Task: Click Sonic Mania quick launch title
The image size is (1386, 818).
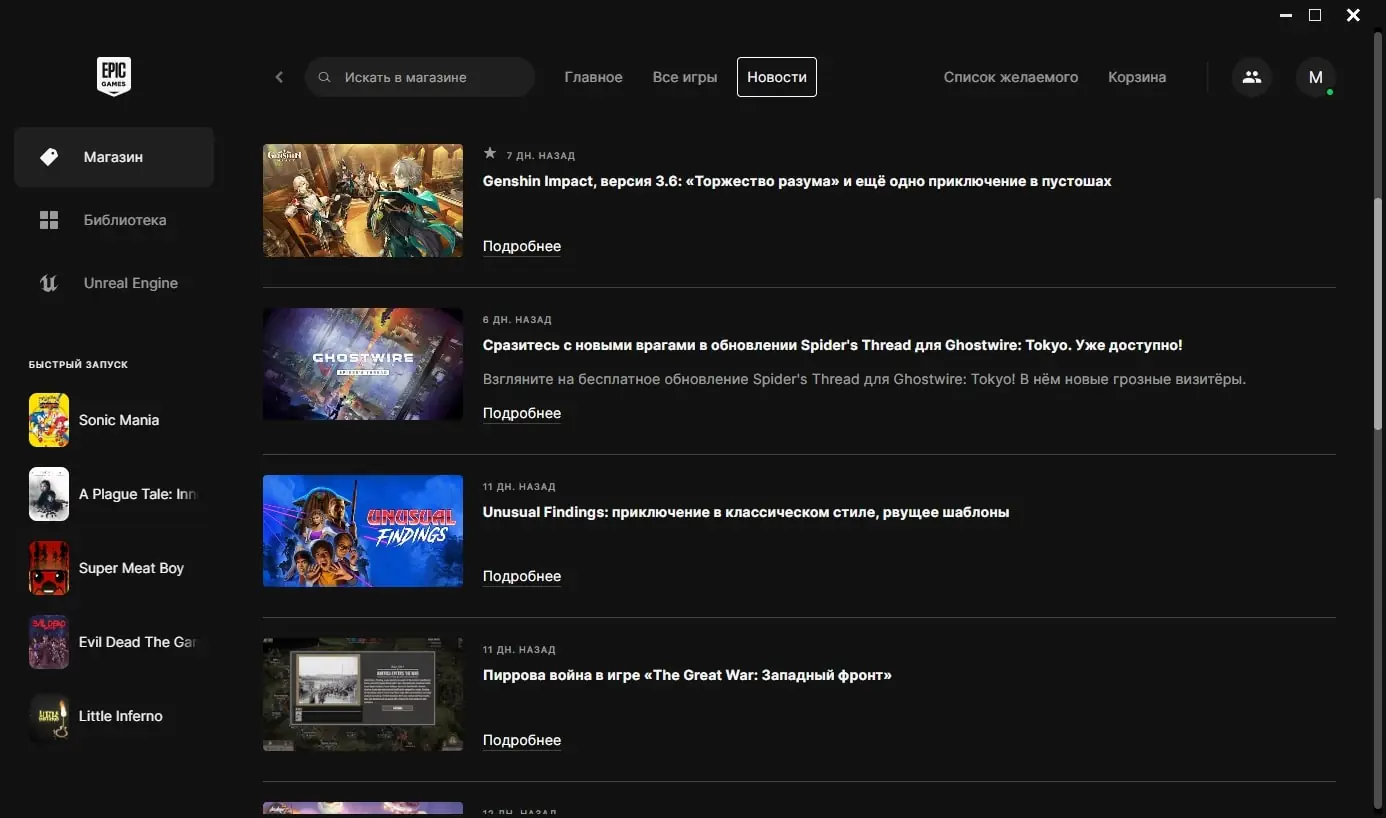Action: tap(119, 420)
